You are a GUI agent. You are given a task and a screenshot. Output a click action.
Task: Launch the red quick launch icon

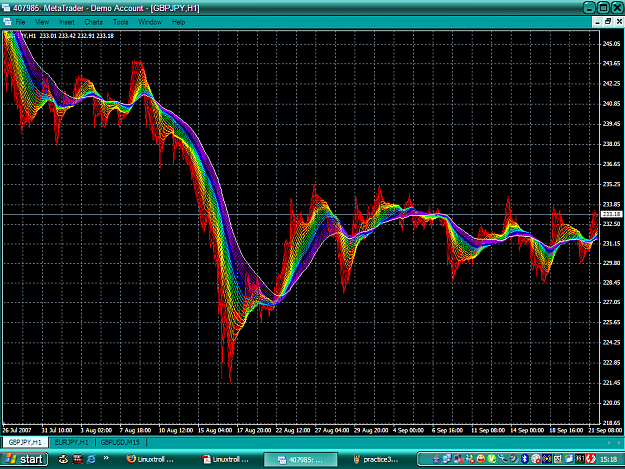[77, 459]
